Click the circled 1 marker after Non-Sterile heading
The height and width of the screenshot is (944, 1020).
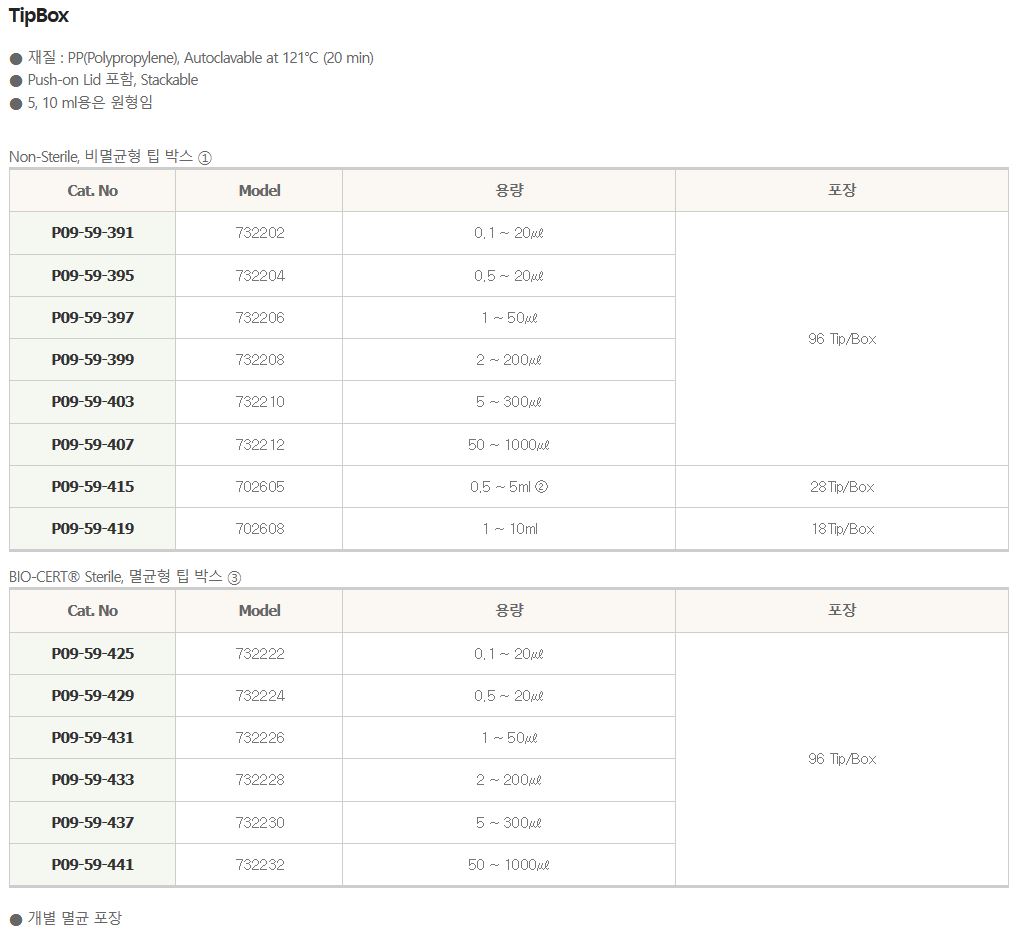(x=205, y=158)
